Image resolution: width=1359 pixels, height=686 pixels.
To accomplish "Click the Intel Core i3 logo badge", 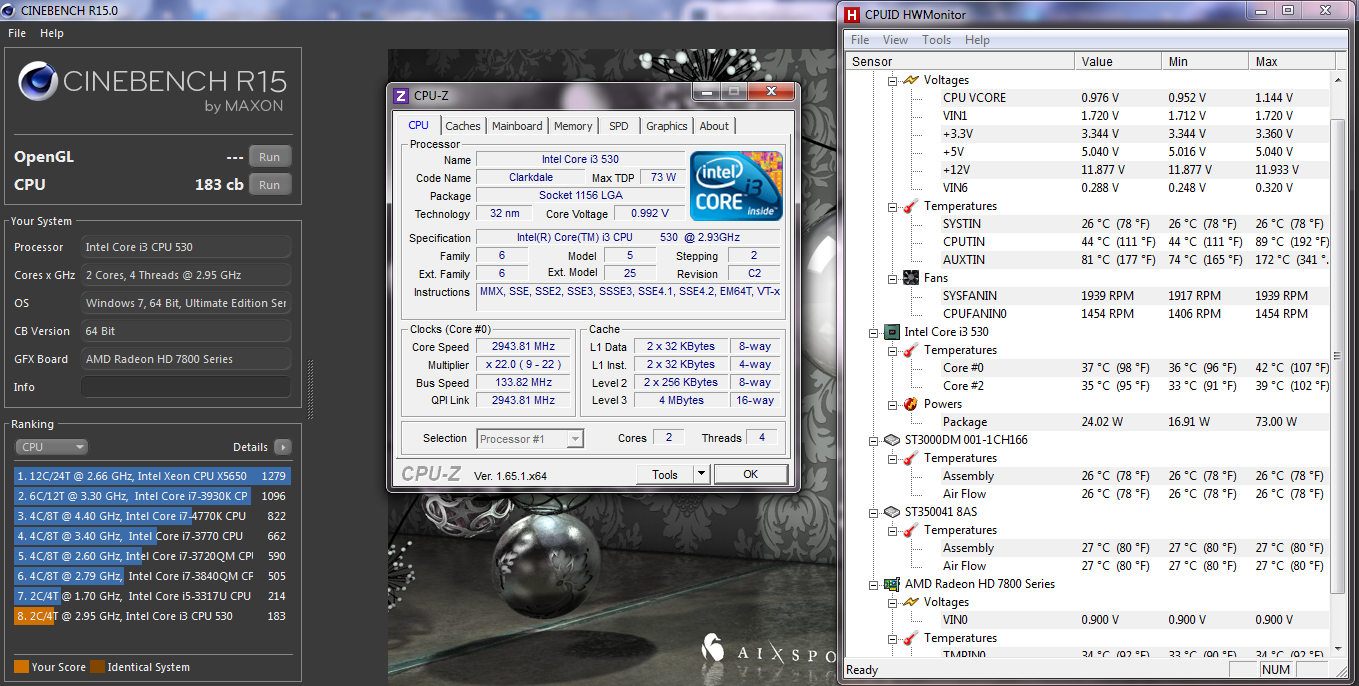I will click(x=737, y=186).
